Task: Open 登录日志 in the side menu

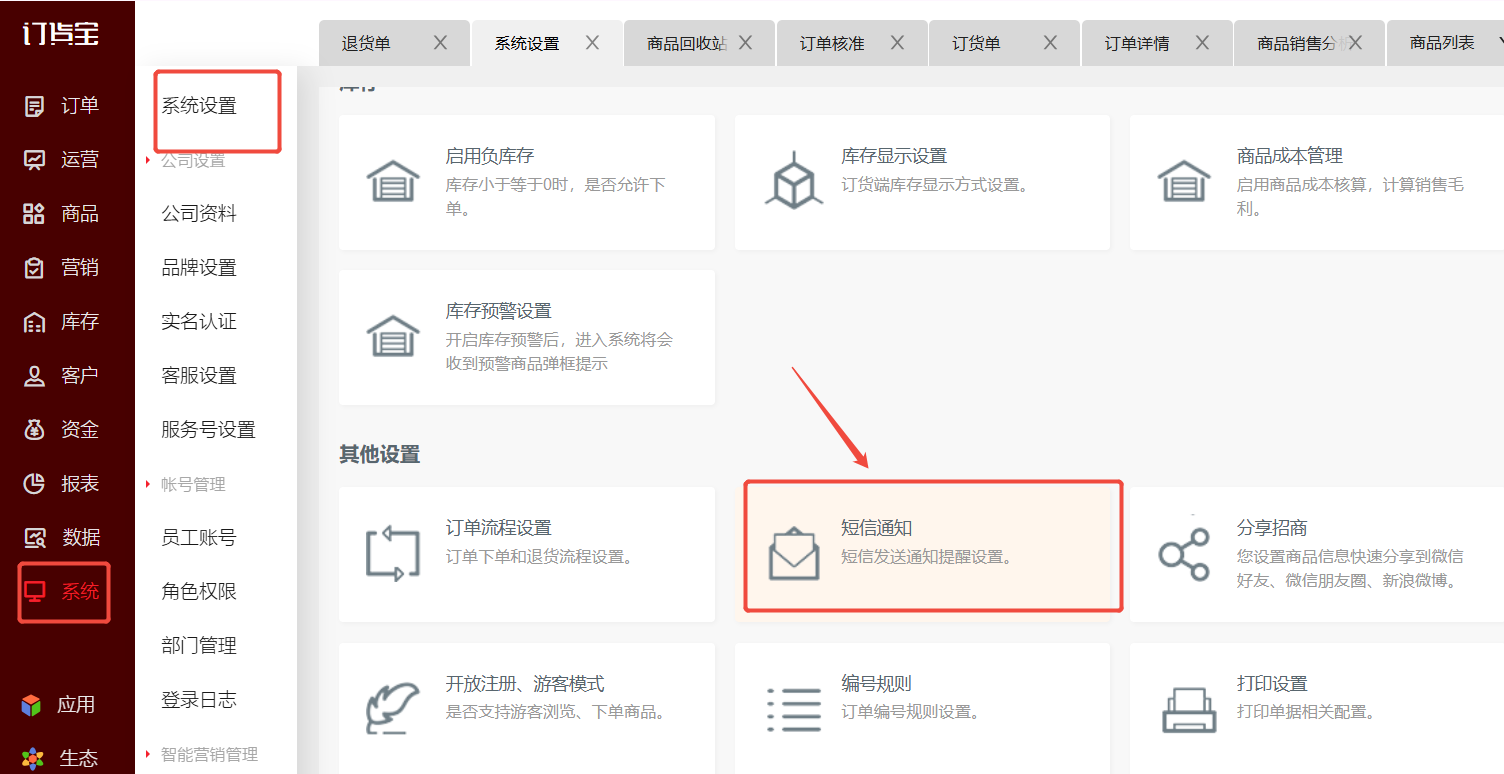Action: click(x=199, y=700)
